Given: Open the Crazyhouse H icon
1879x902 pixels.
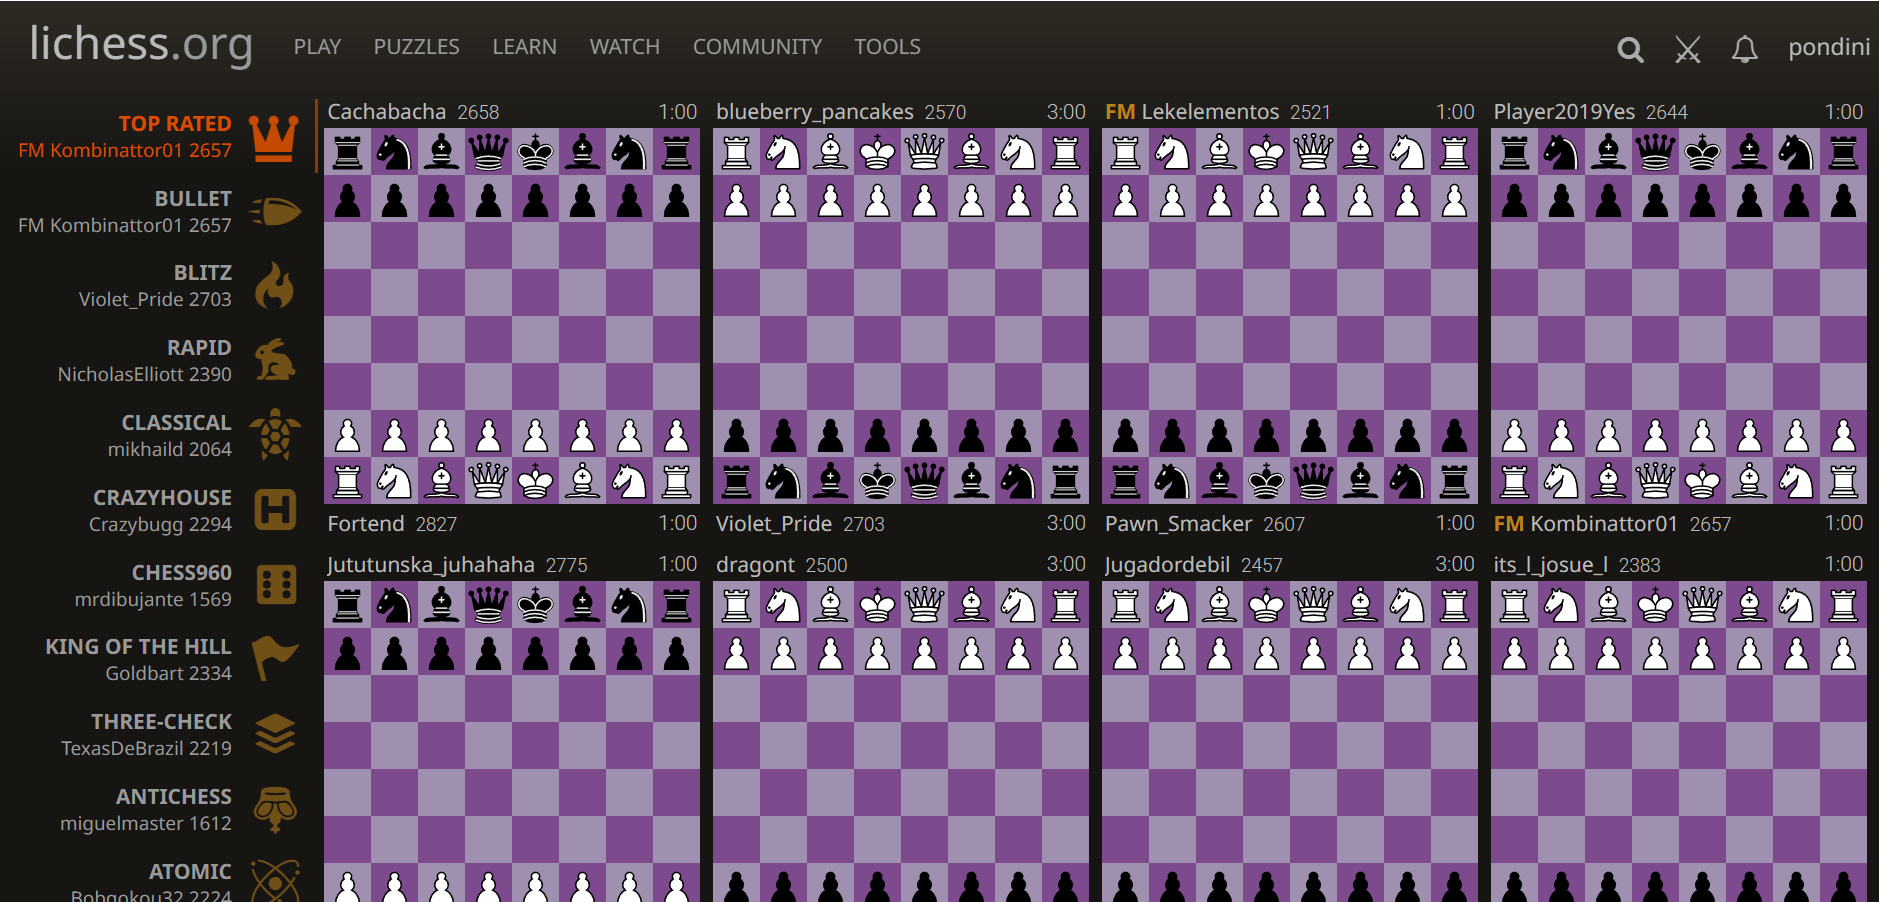Looking at the screenshot, I should [274, 510].
